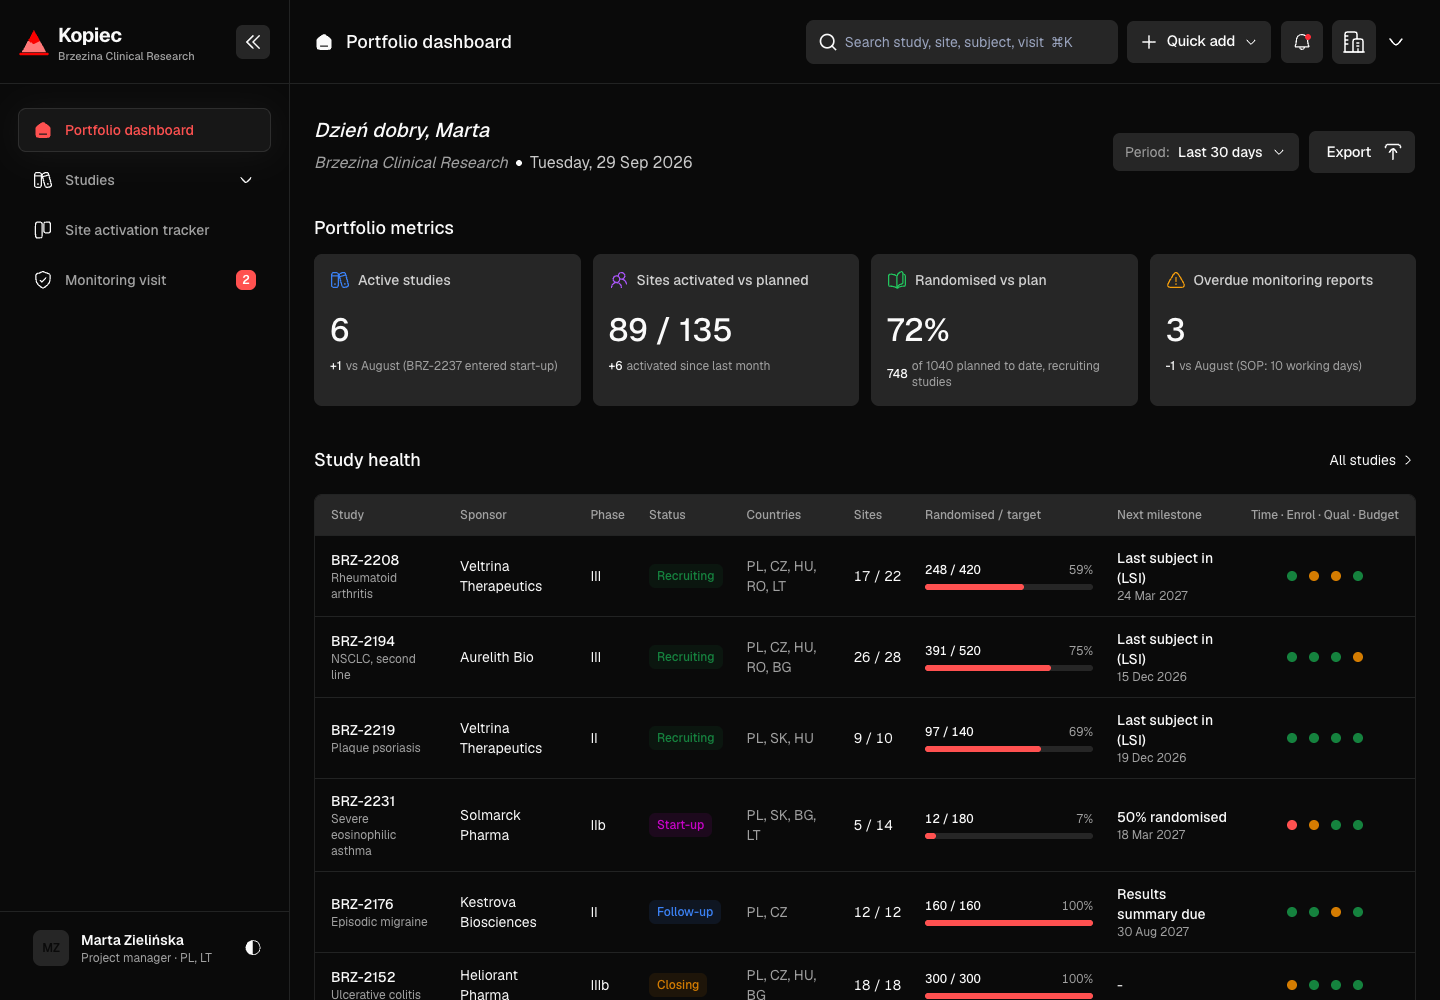This screenshot has width=1440, height=1000.
Task: Open All studies link
Action: (x=1370, y=460)
